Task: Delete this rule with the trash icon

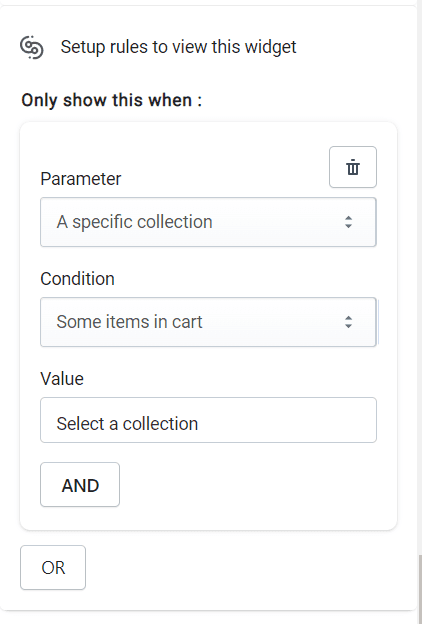Action: (353, 167)
